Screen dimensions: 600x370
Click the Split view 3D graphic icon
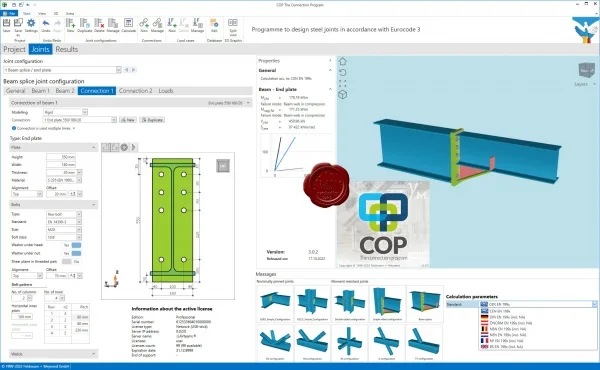pyautogui.click(x=233, y=26)
